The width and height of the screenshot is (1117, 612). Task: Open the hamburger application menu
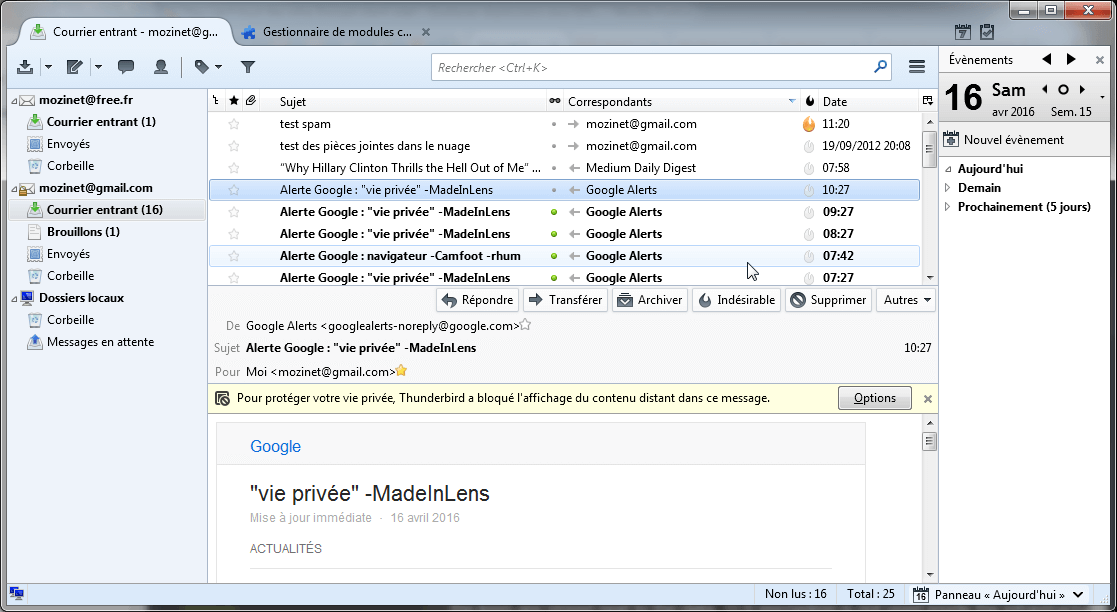[x=916, y=67]
